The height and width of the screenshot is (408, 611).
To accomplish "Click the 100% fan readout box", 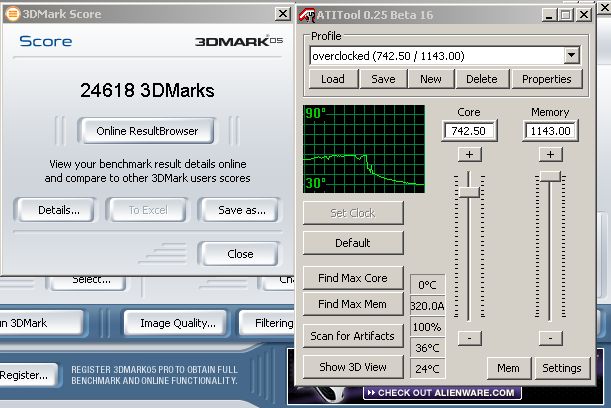I will click(427, 327).
